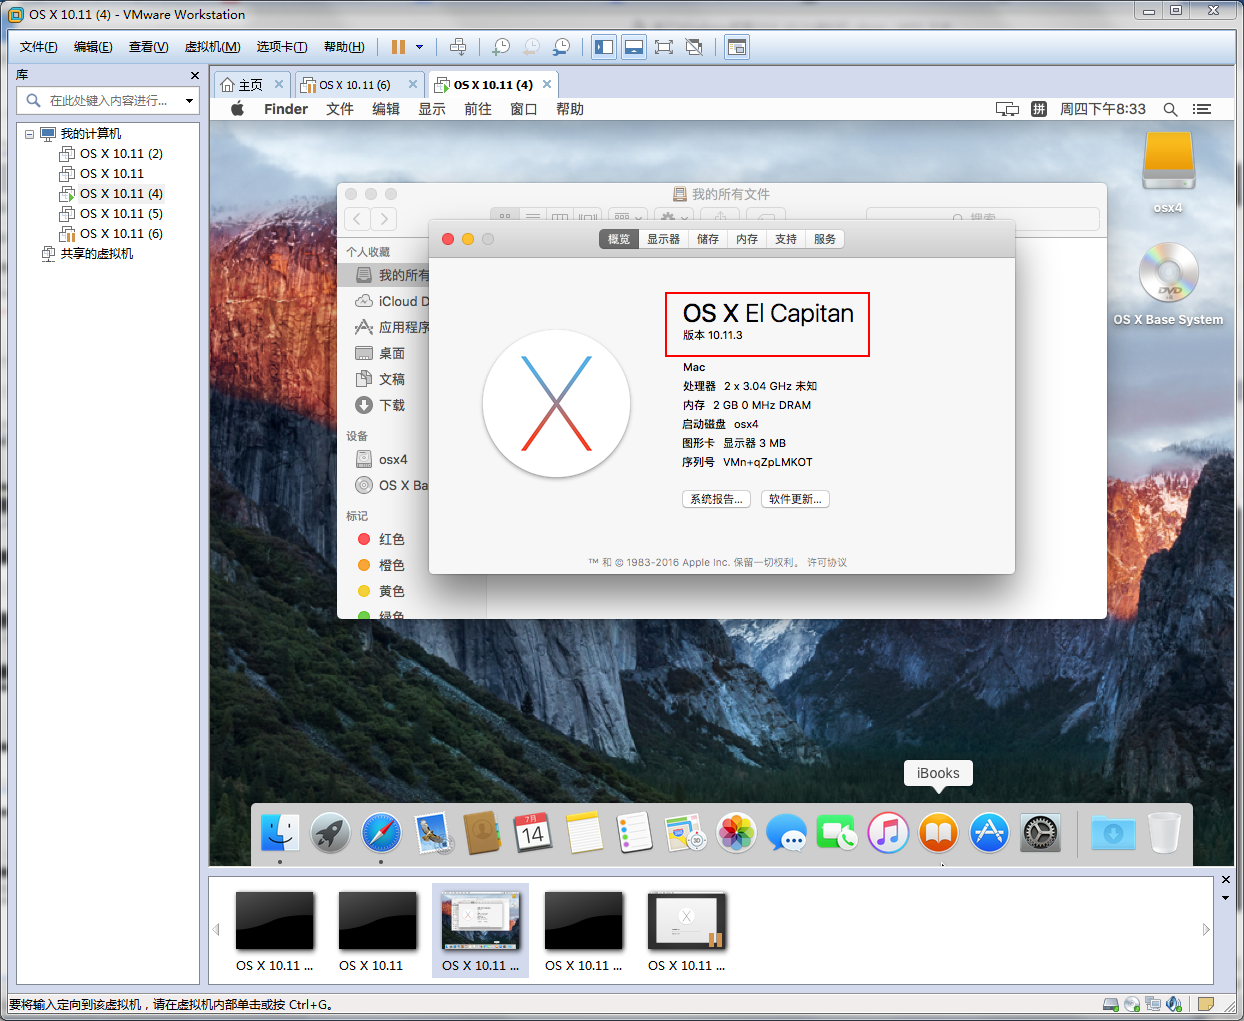Take a snapshot of this virtual machine
Viewport: 1244px width, 1021px height.
click(501, 47)
